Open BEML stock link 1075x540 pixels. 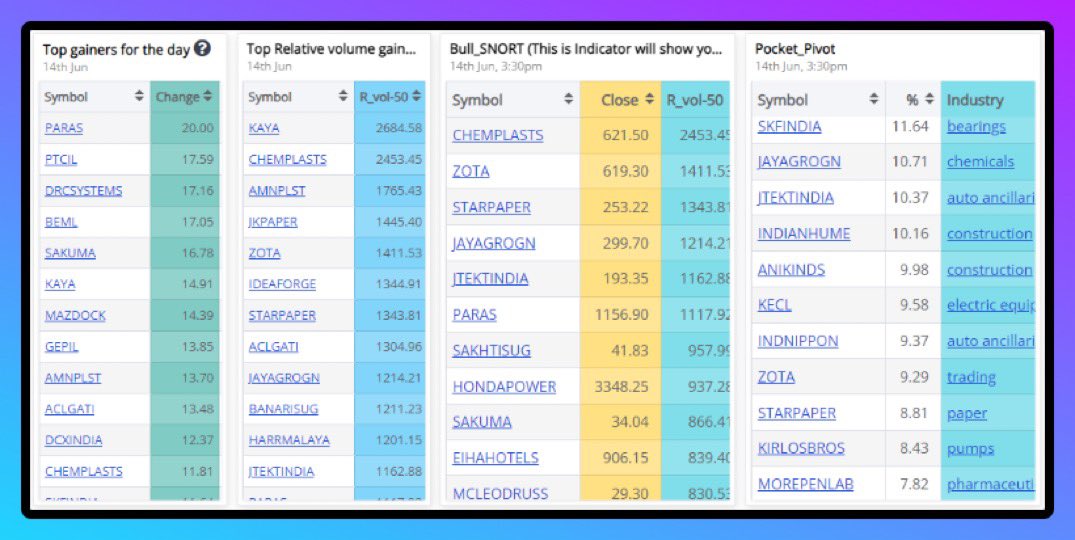point(61,222)
